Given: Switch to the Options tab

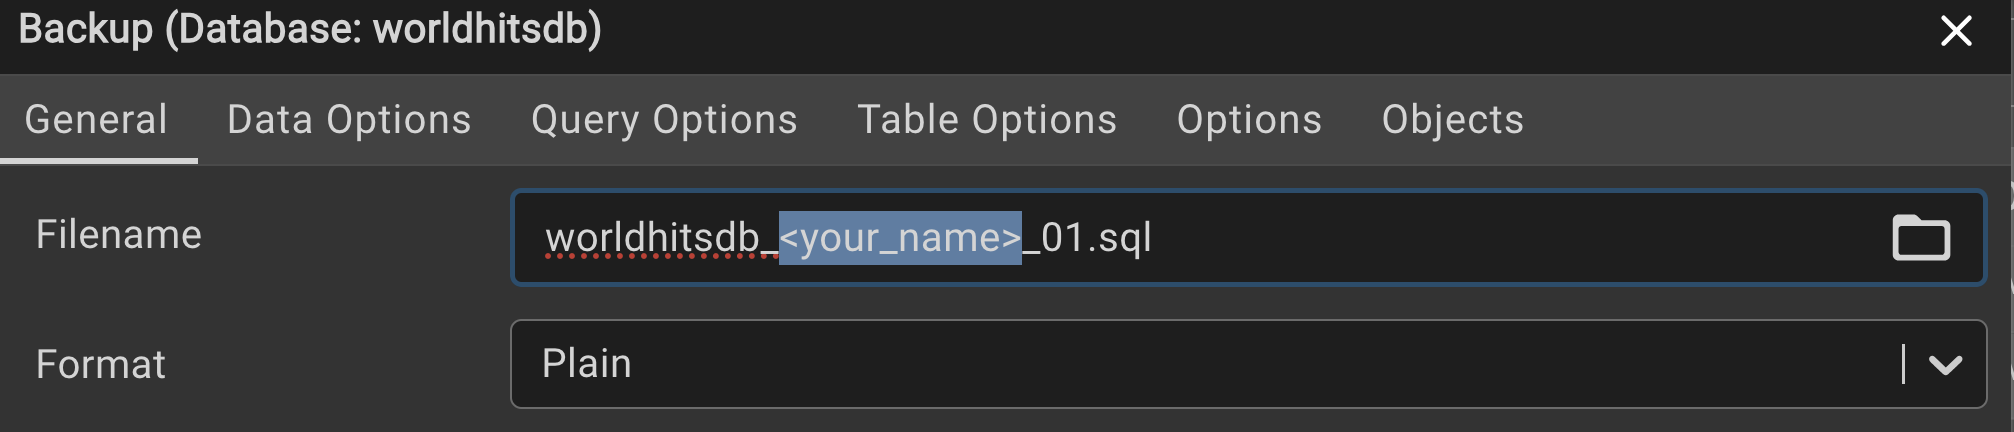Looking at the screenshot, I should pos(1249,120).
